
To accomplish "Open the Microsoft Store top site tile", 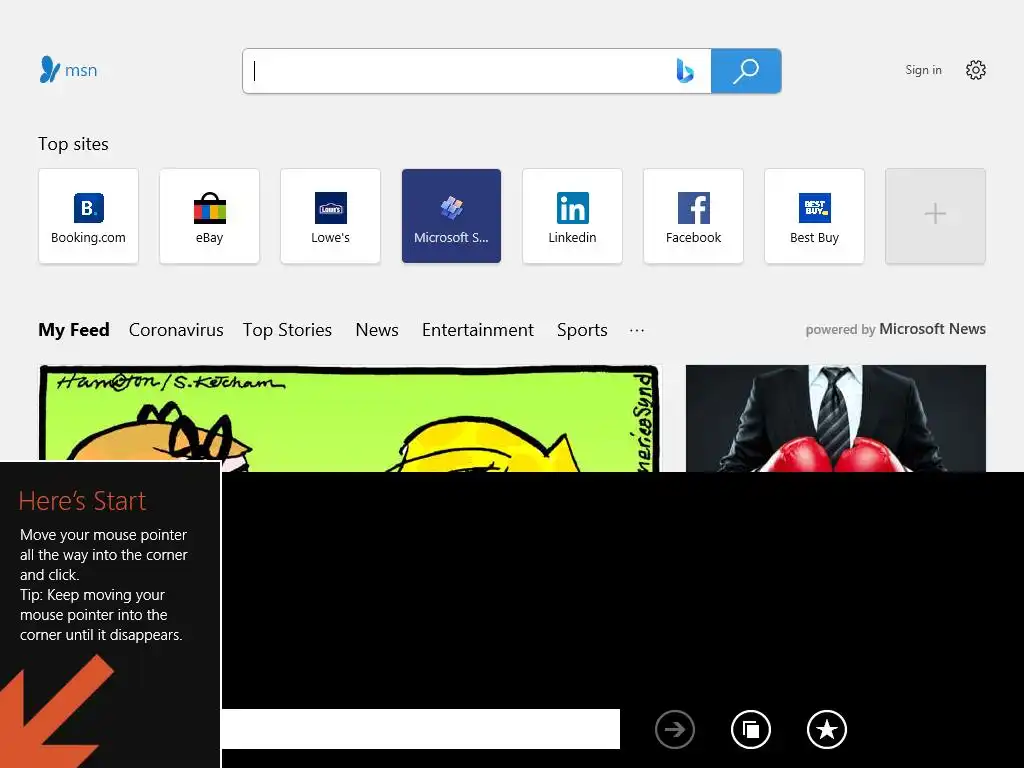I will click(451, 216).
